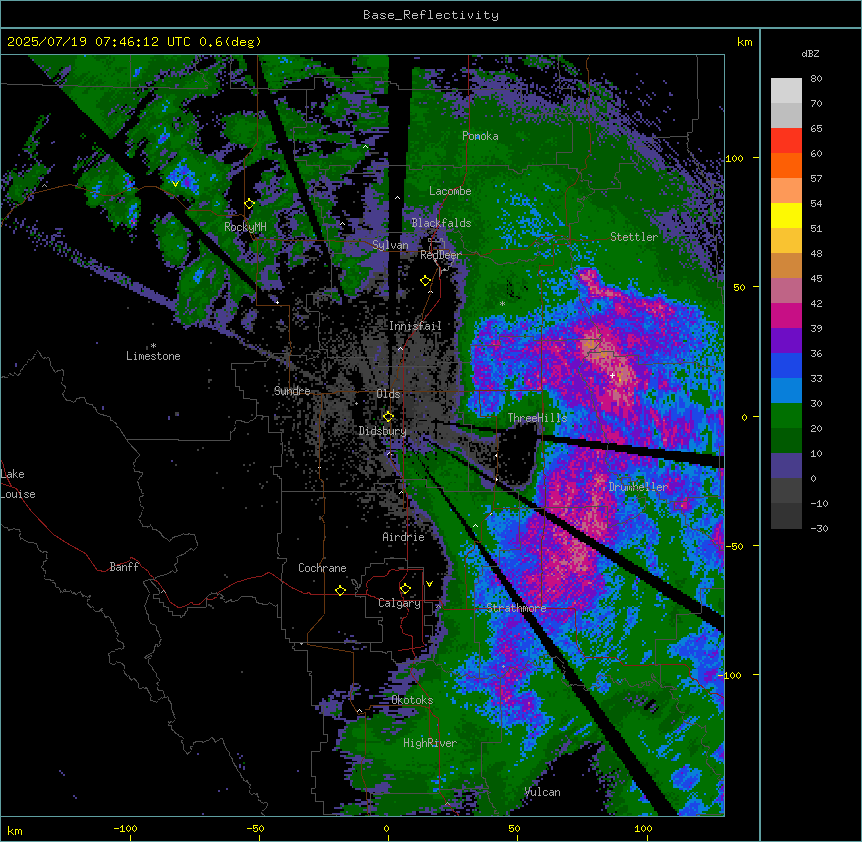862x842 pixels.
Task: Click the 80 value in the dBZ legend
Action: [816, 79]
